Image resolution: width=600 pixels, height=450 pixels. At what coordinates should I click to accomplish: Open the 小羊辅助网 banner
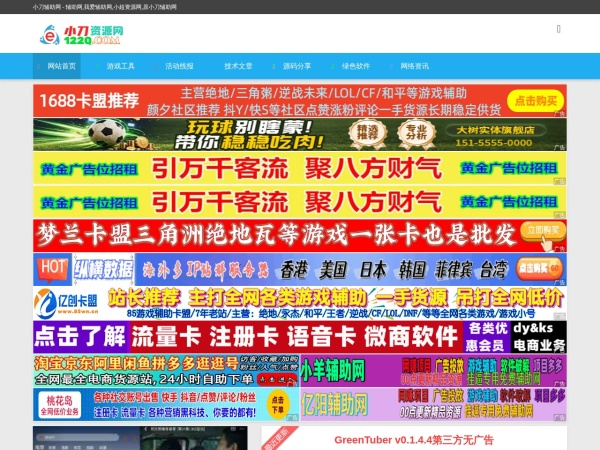(433, 370)
